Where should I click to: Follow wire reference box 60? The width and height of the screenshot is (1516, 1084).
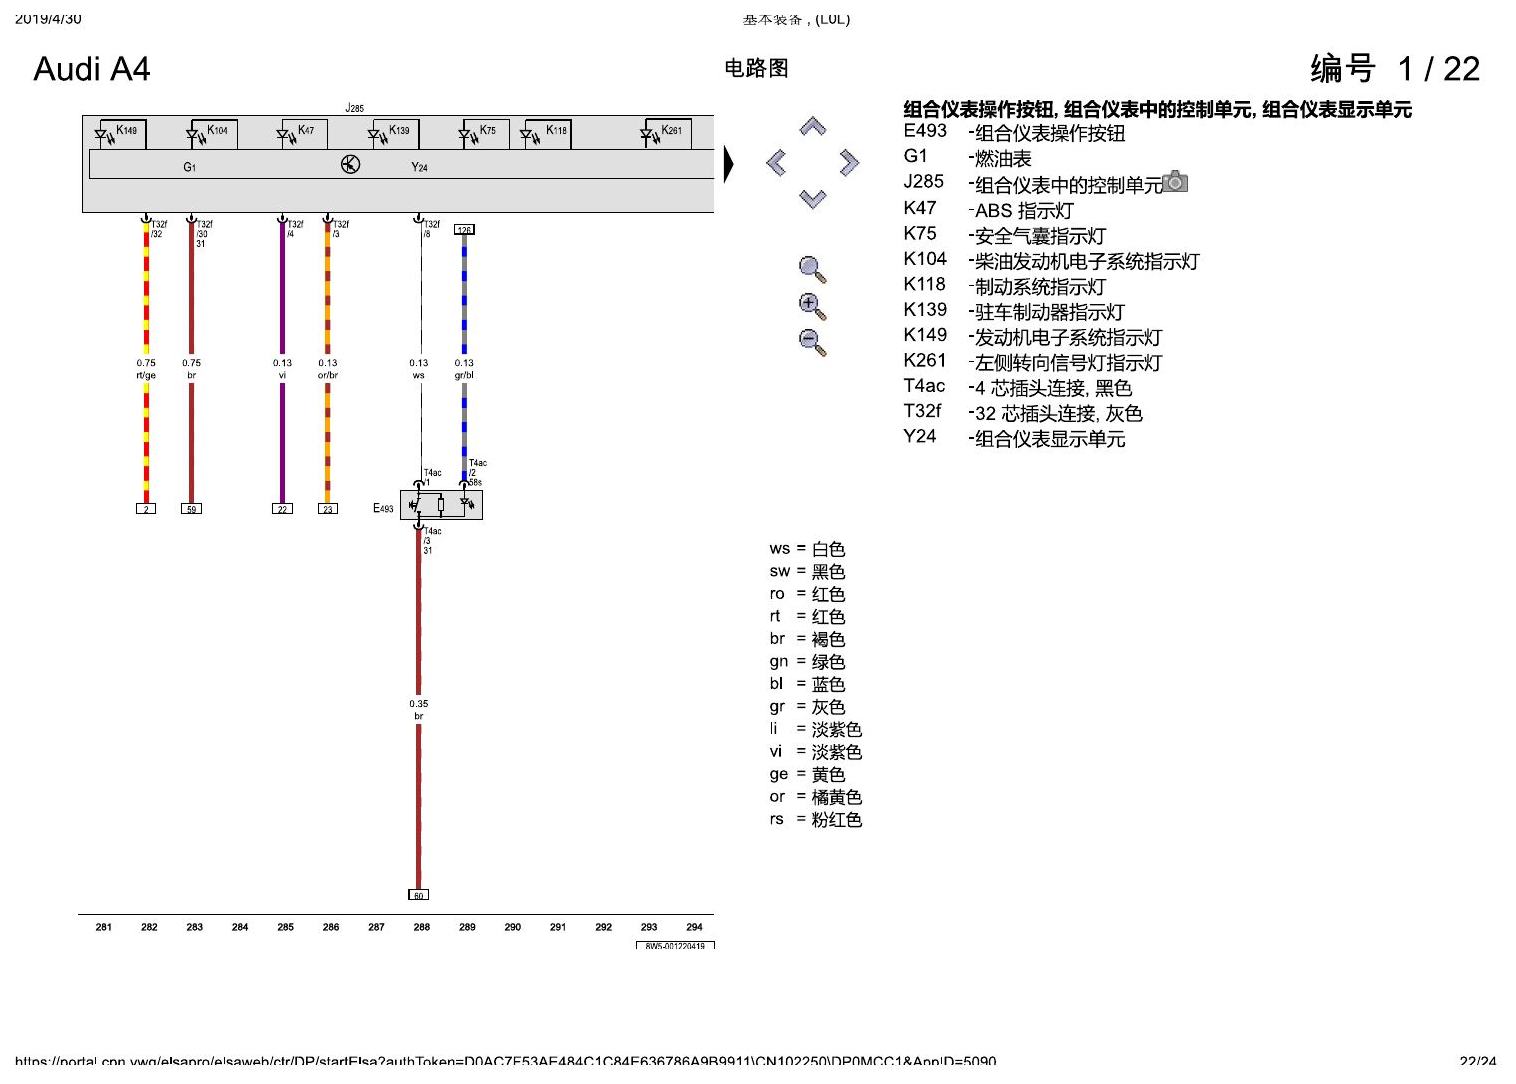[418, 895]
